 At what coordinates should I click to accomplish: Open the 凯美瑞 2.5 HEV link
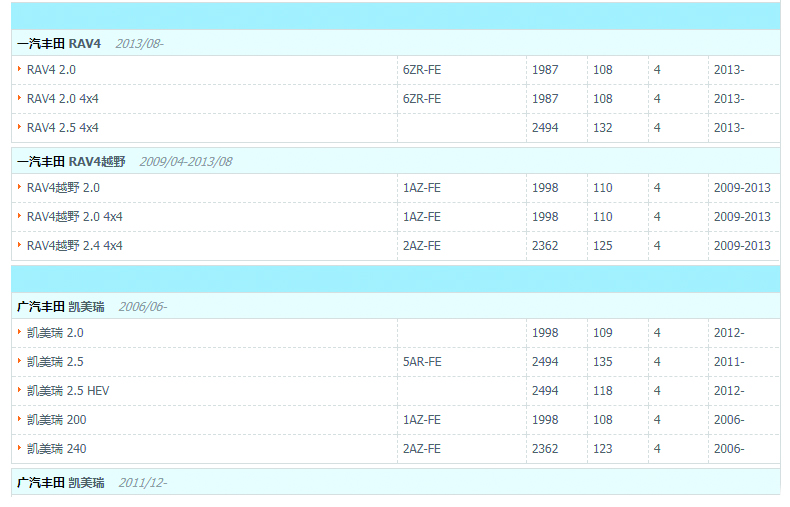pyautogui.click(x=68, y=391)
